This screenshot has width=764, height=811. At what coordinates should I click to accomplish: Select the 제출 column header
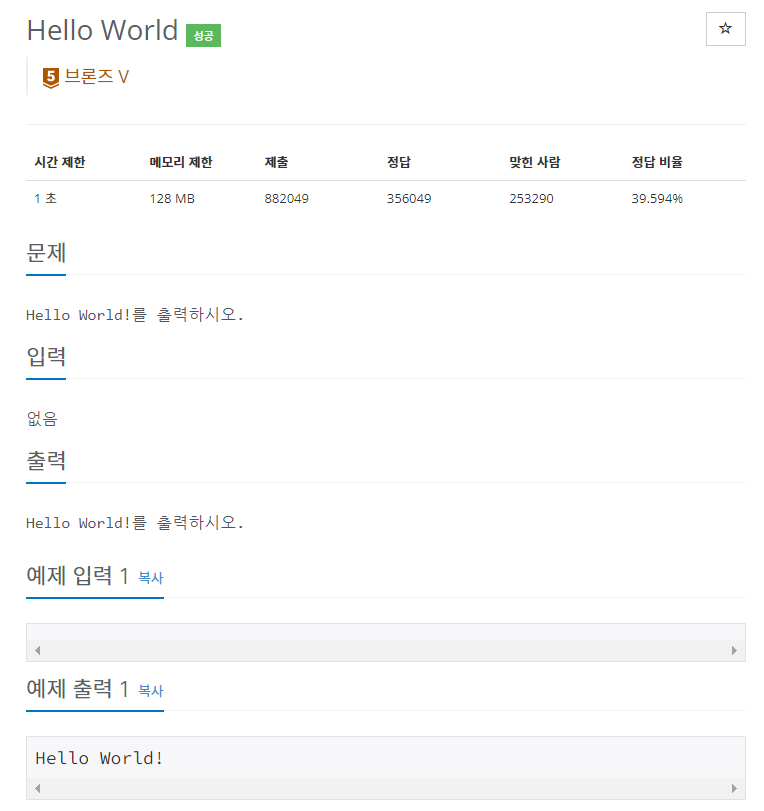click(276, 161)
